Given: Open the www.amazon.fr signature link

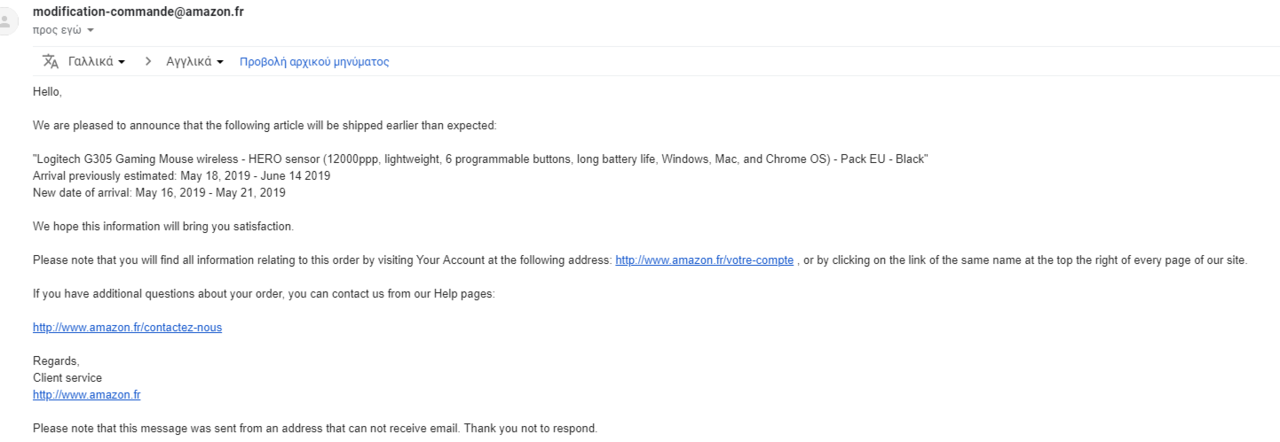Looking at the screenshot, I should (x=86, y=395).
